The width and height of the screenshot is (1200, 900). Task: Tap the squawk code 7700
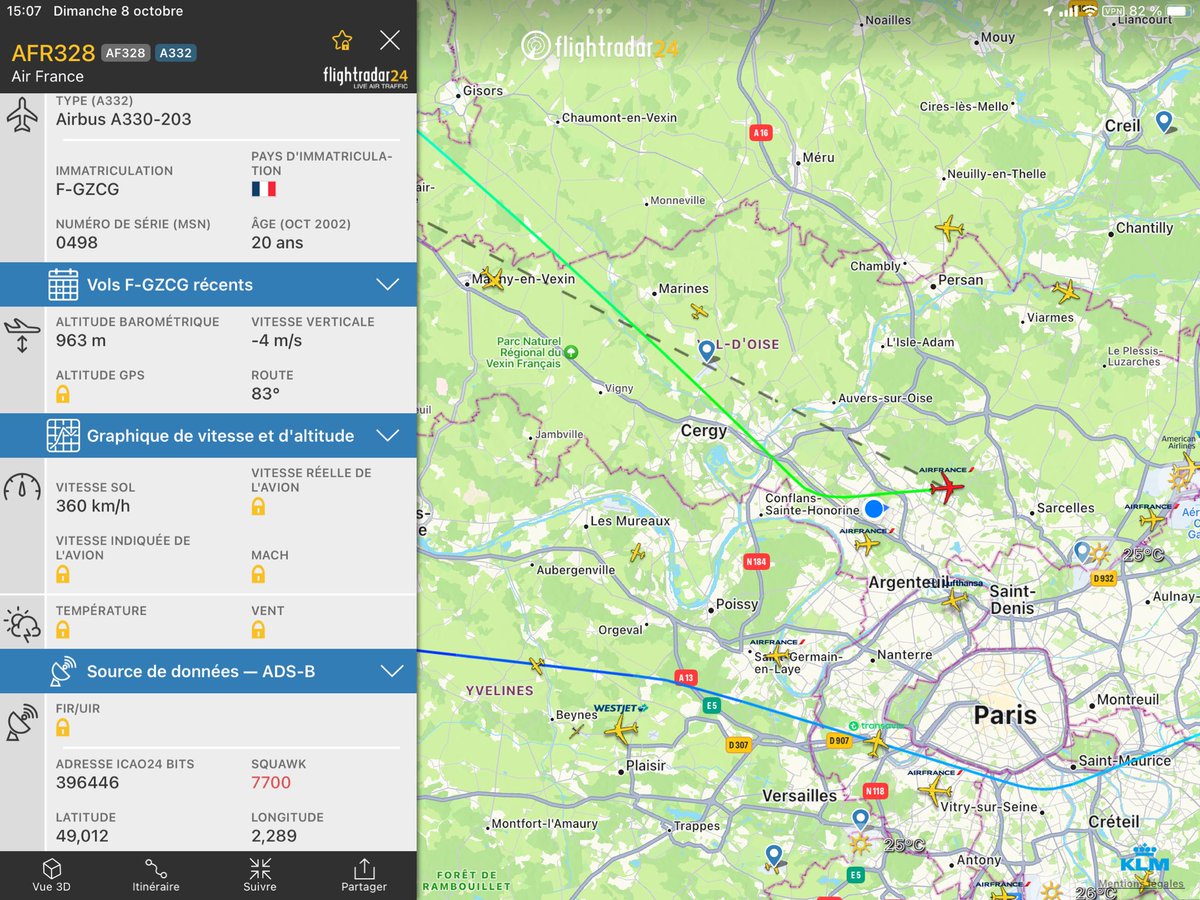(271, 782)
